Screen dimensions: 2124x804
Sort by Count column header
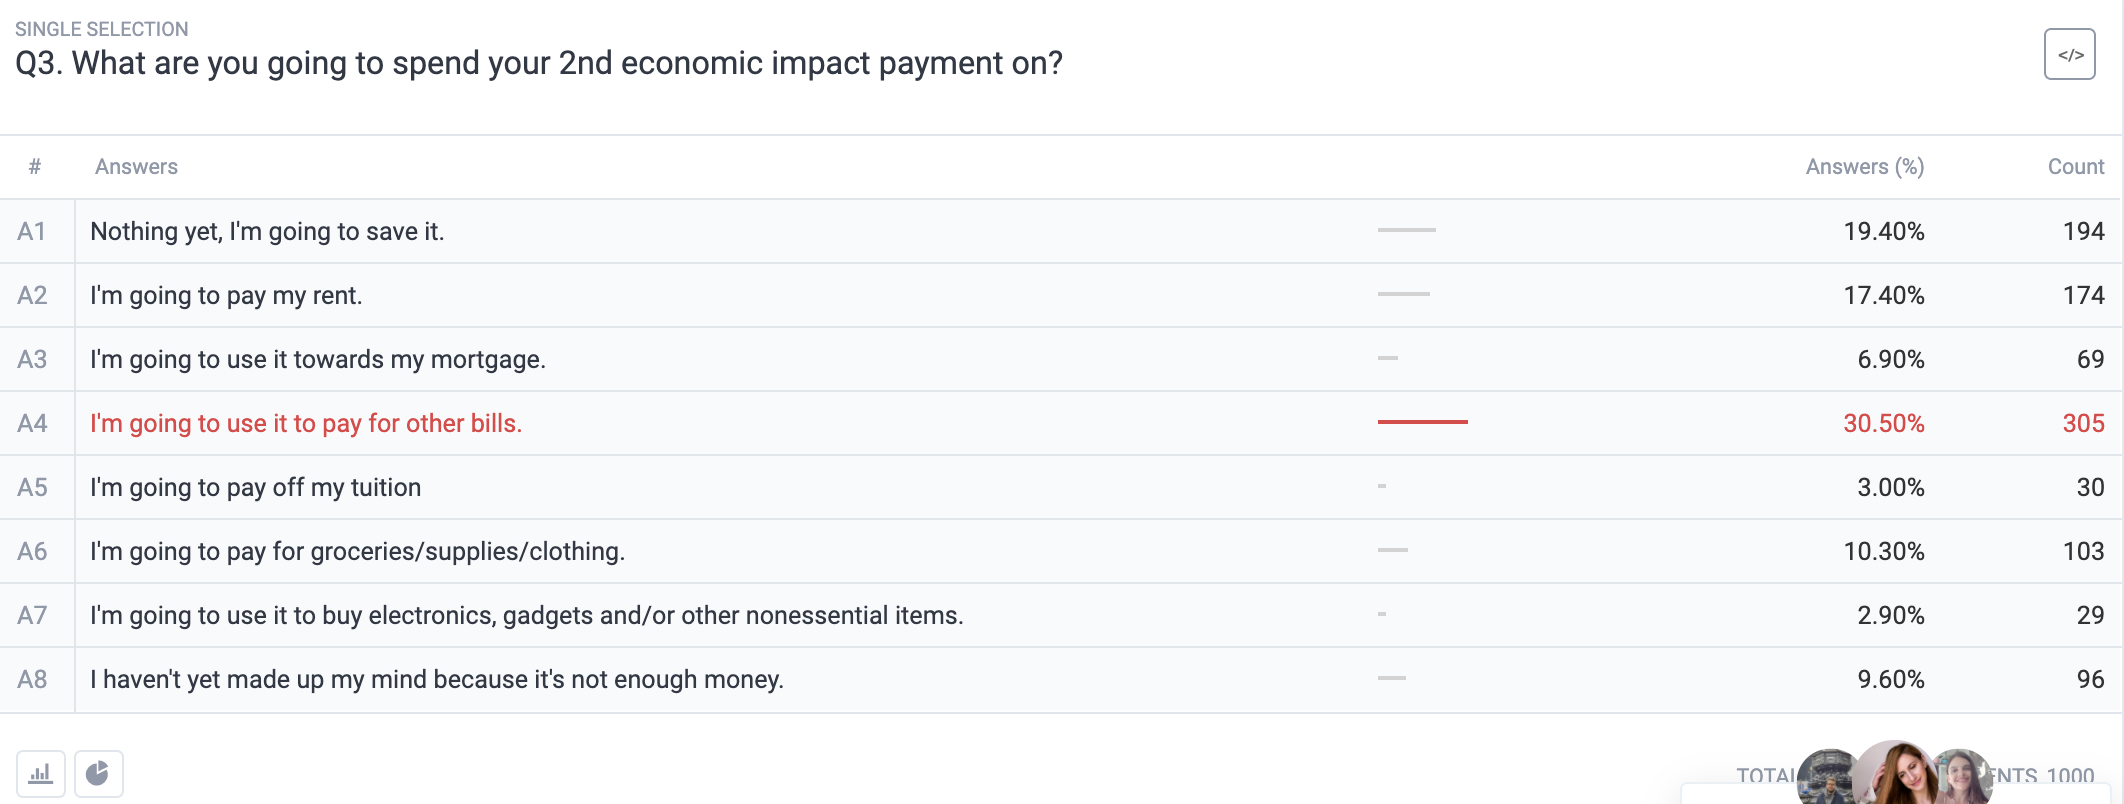(2076, 167)
